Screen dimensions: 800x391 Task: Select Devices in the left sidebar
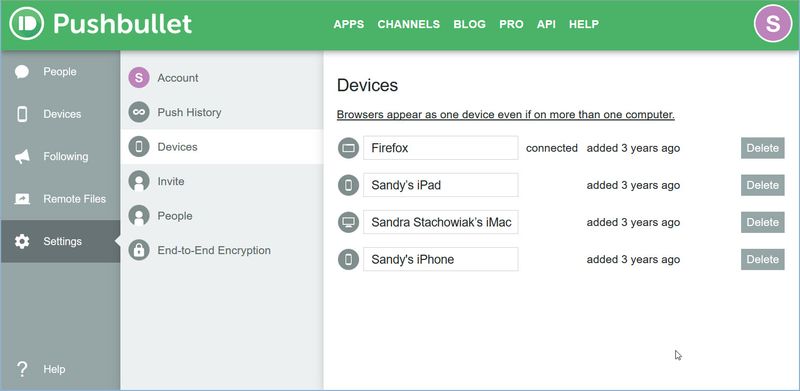(60, 114)
